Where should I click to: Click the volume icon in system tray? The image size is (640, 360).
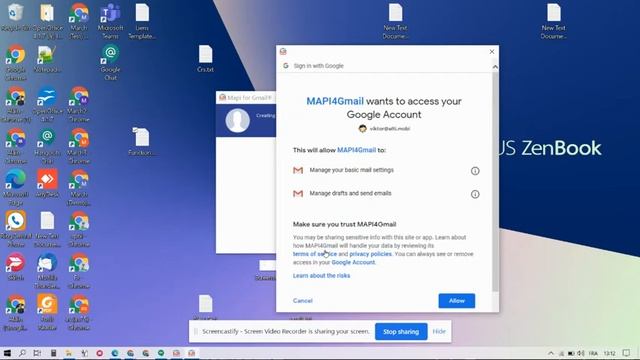point(581,353)
